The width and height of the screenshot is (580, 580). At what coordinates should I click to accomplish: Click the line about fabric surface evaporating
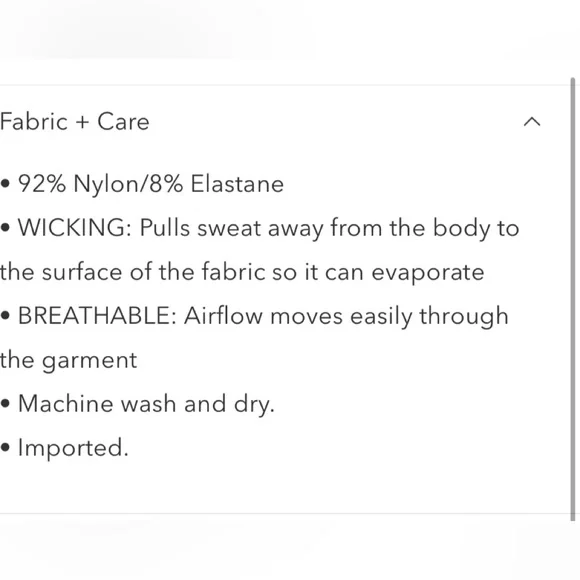pos(242,272)
